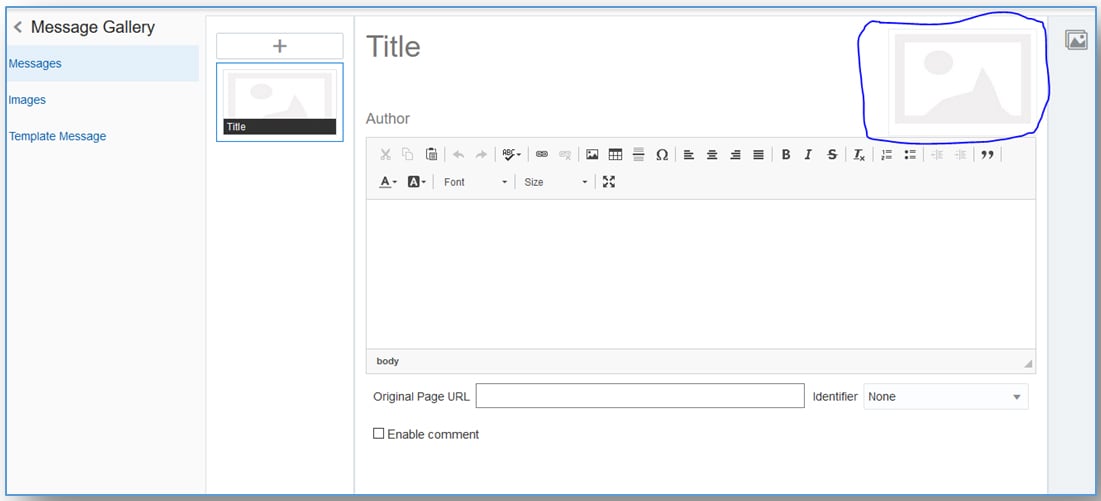This screenshot has width=1101, height=501.
Task: Click the Unlink icon
Action: pyautogui.click(x=565, y=154)
